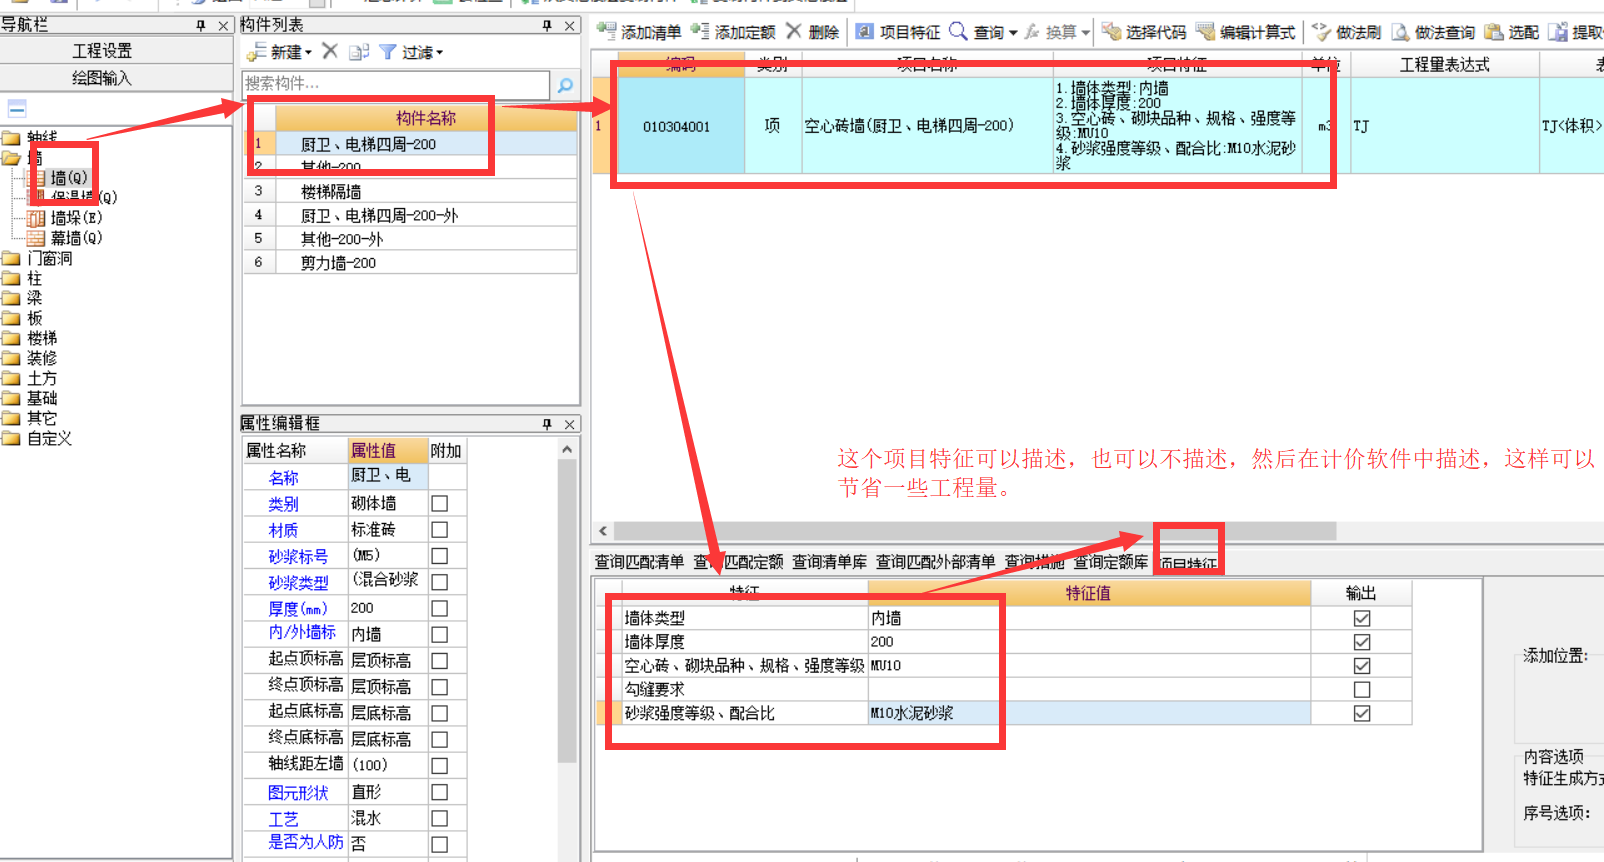Close the 属性编辑框 panel

coord(569,424)
